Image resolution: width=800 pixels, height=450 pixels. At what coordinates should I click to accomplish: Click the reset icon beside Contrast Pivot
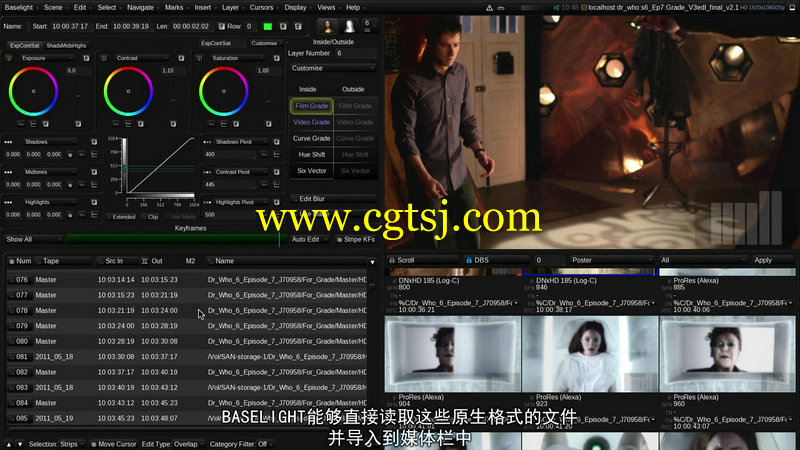pyautogui.click(x=277, y=172)
